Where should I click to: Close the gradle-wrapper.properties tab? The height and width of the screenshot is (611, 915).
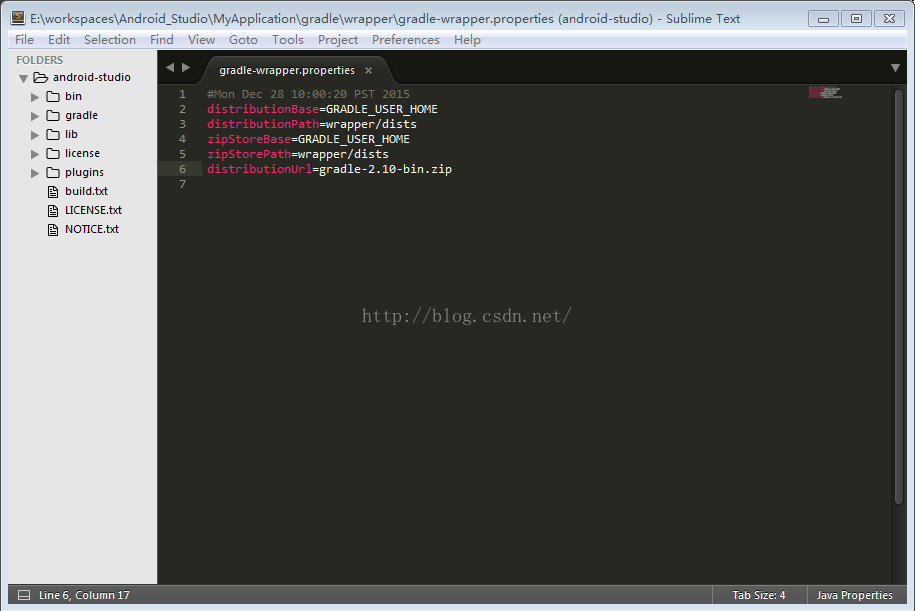[368, 70]
